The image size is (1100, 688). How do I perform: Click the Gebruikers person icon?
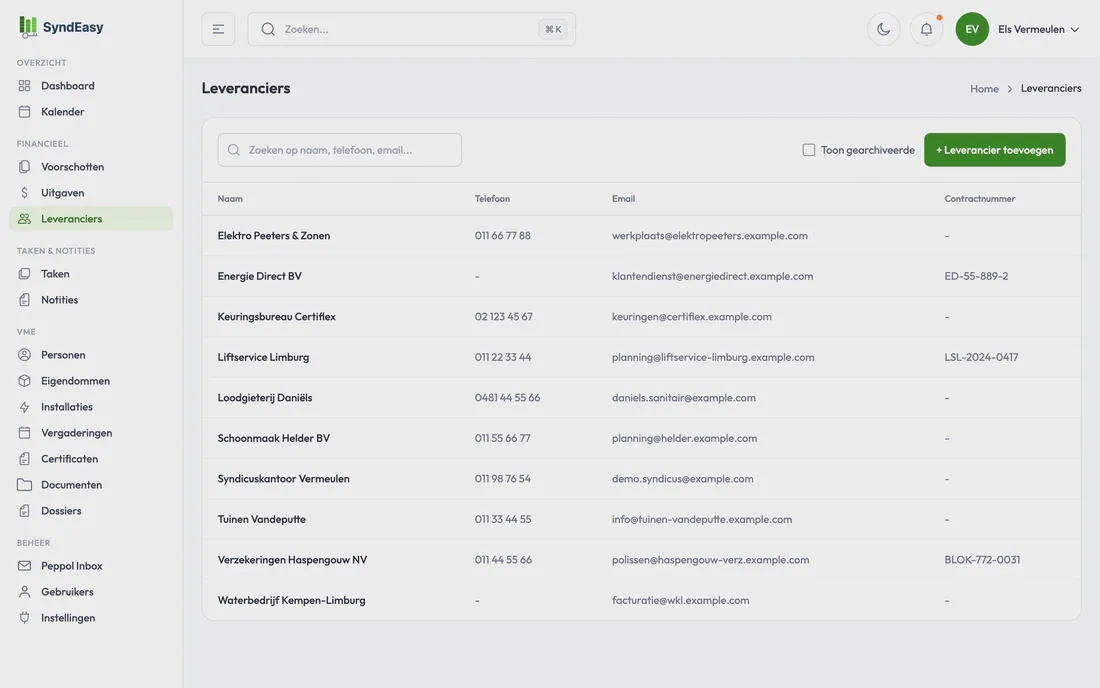(x=25, y=592)
